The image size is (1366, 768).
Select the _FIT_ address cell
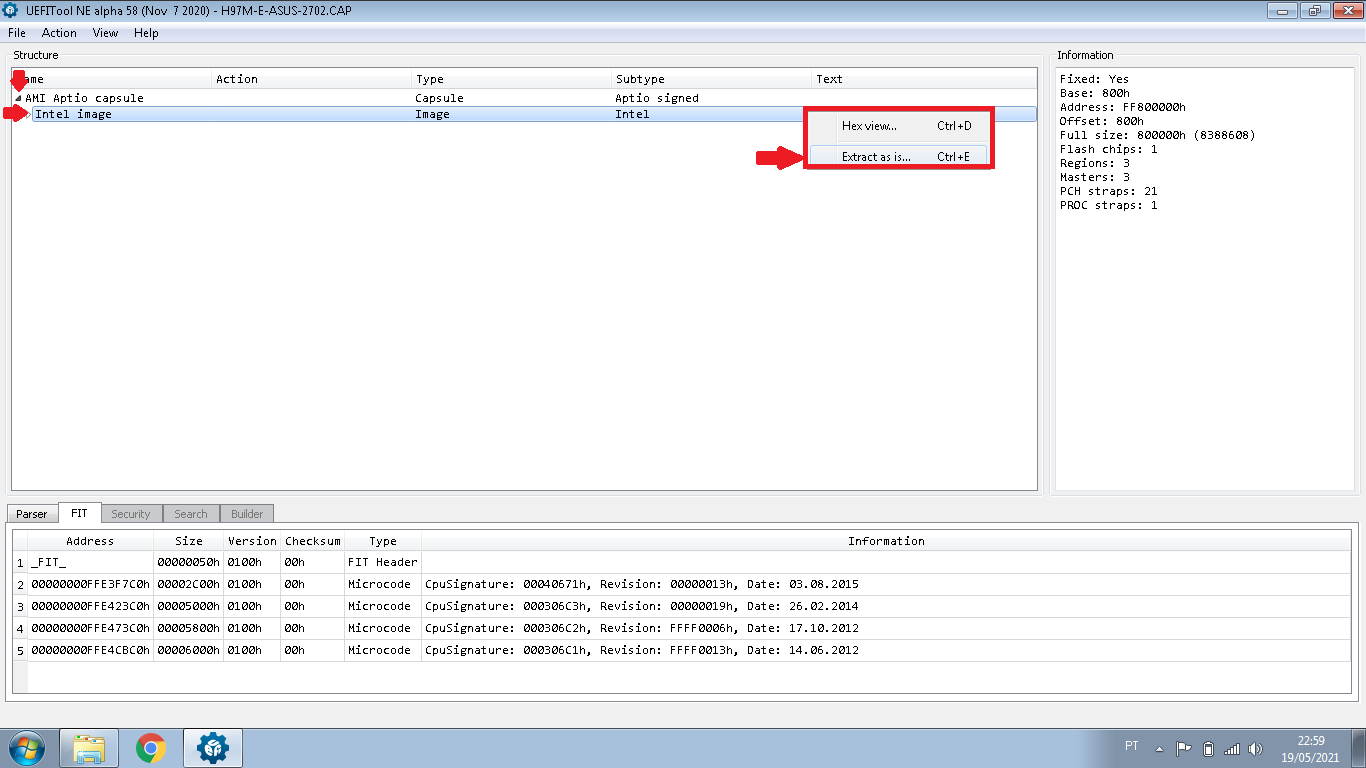[x=90, y=562]
